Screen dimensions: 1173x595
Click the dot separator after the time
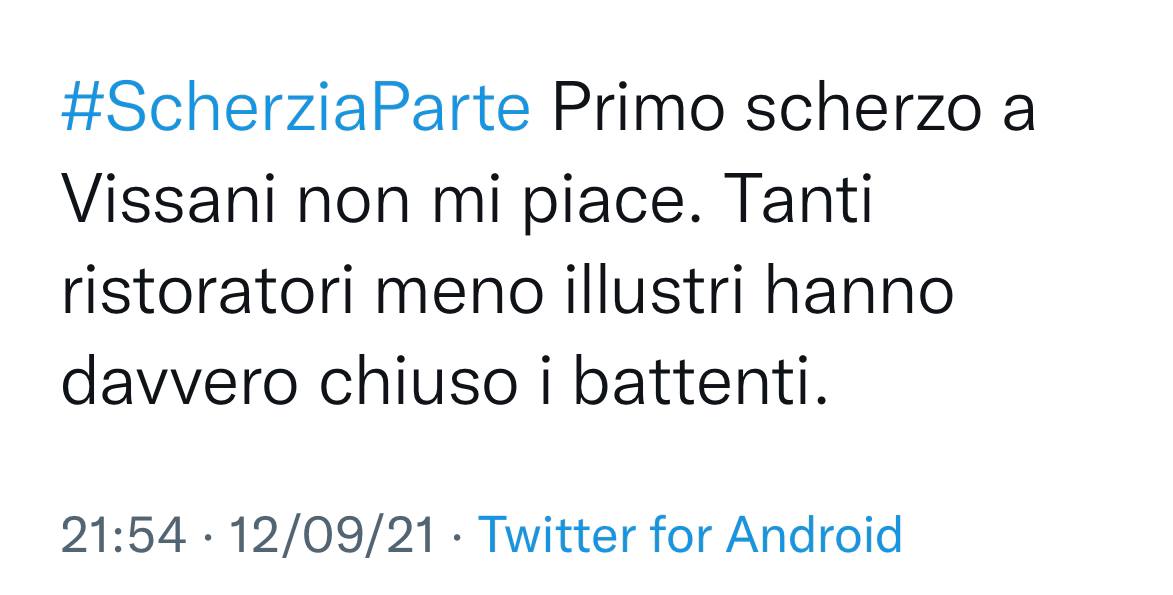pyautogui.click(x=207, y=535)
